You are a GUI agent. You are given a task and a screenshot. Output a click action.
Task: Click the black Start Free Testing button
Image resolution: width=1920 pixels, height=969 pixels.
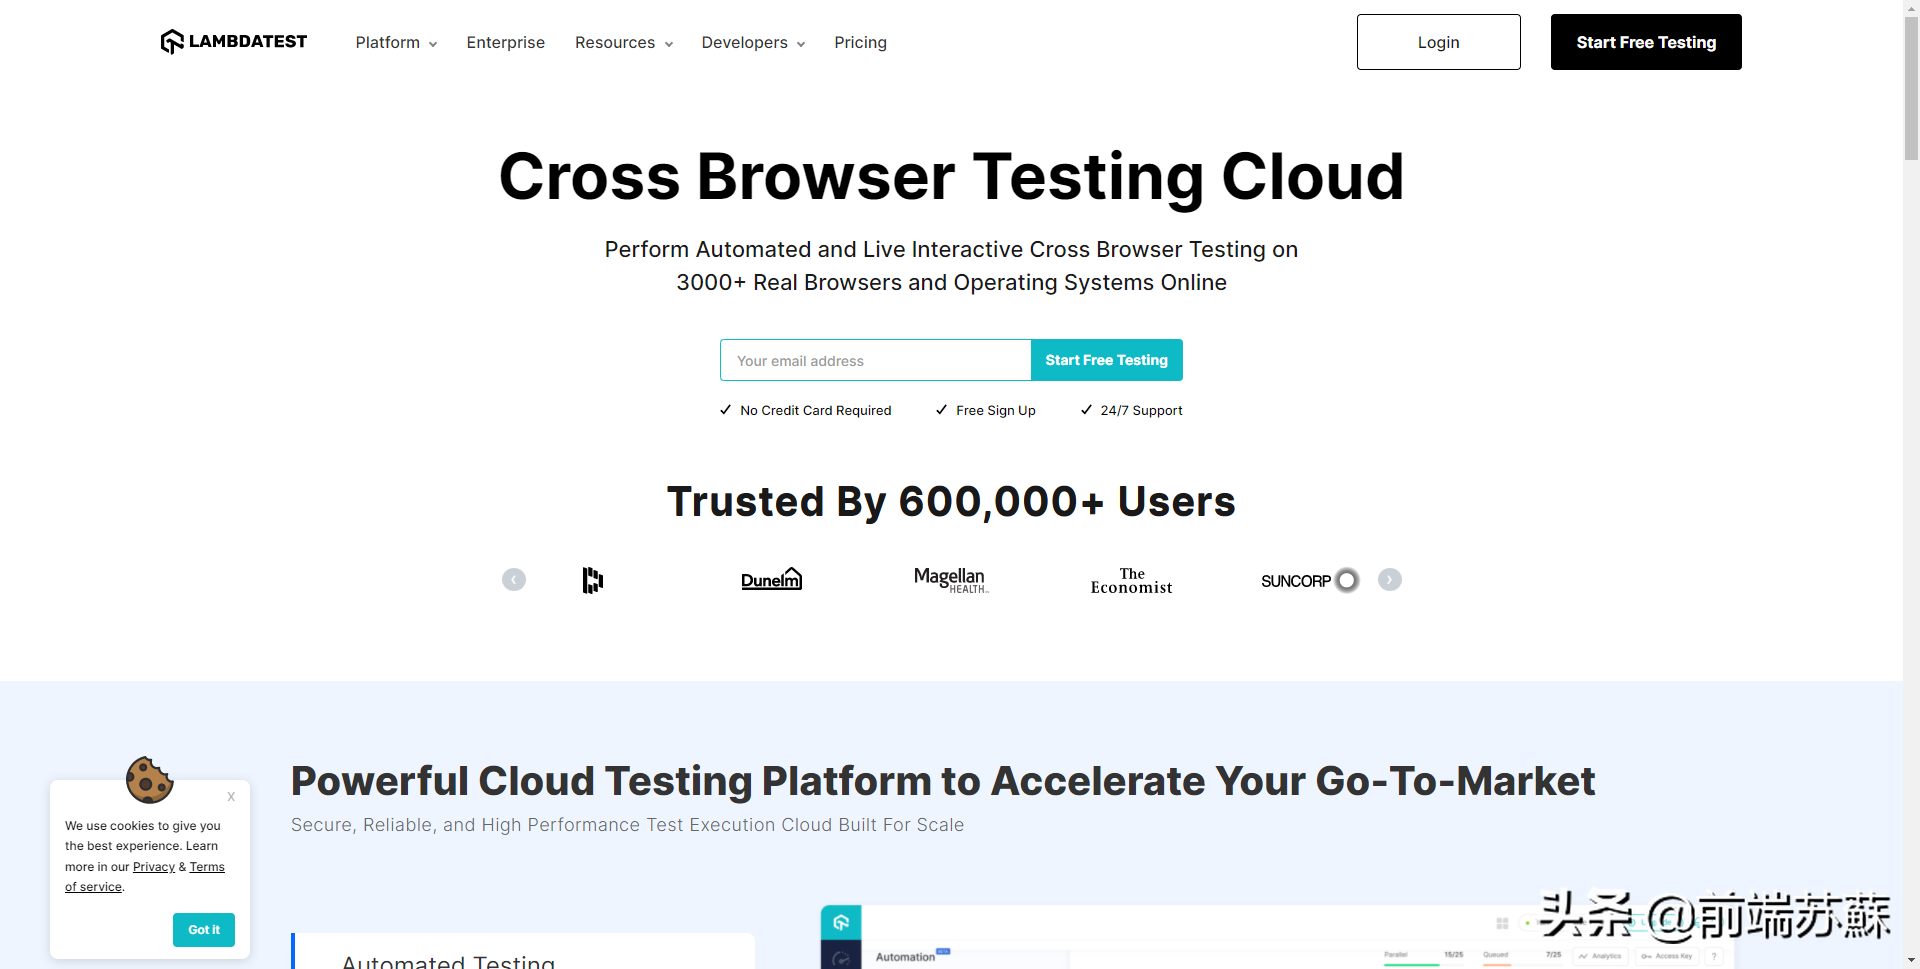click(1646, 42)
